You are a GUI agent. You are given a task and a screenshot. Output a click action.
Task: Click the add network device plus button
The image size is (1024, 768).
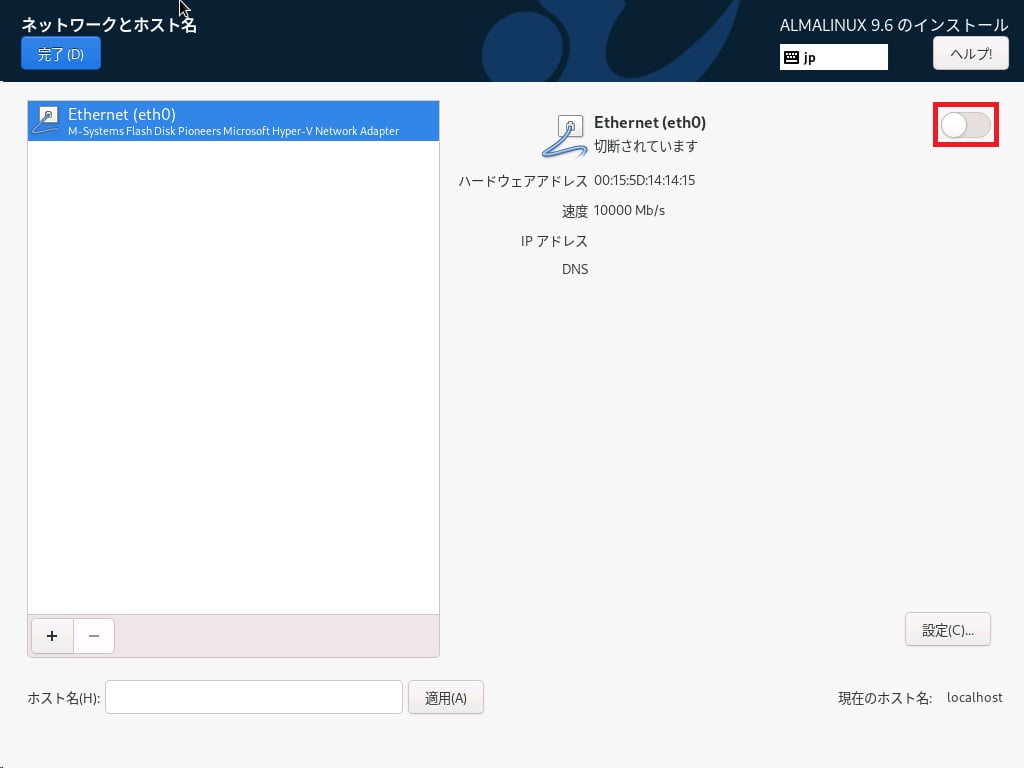point(52,636)
